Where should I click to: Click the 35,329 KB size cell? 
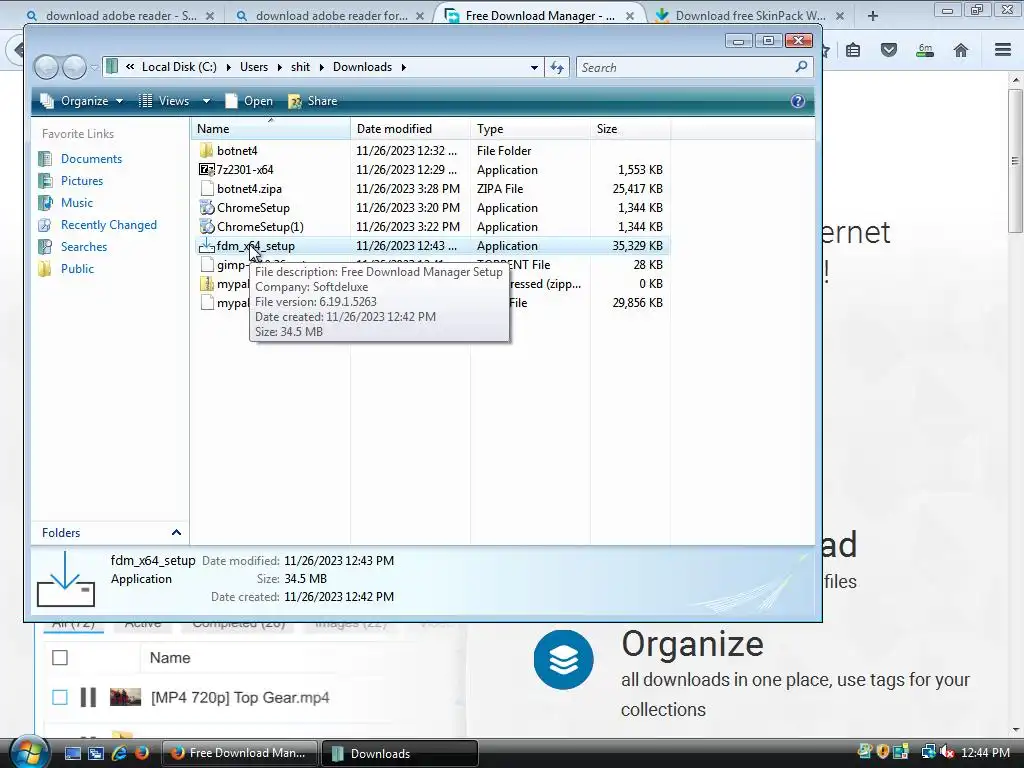click(637, 246)
